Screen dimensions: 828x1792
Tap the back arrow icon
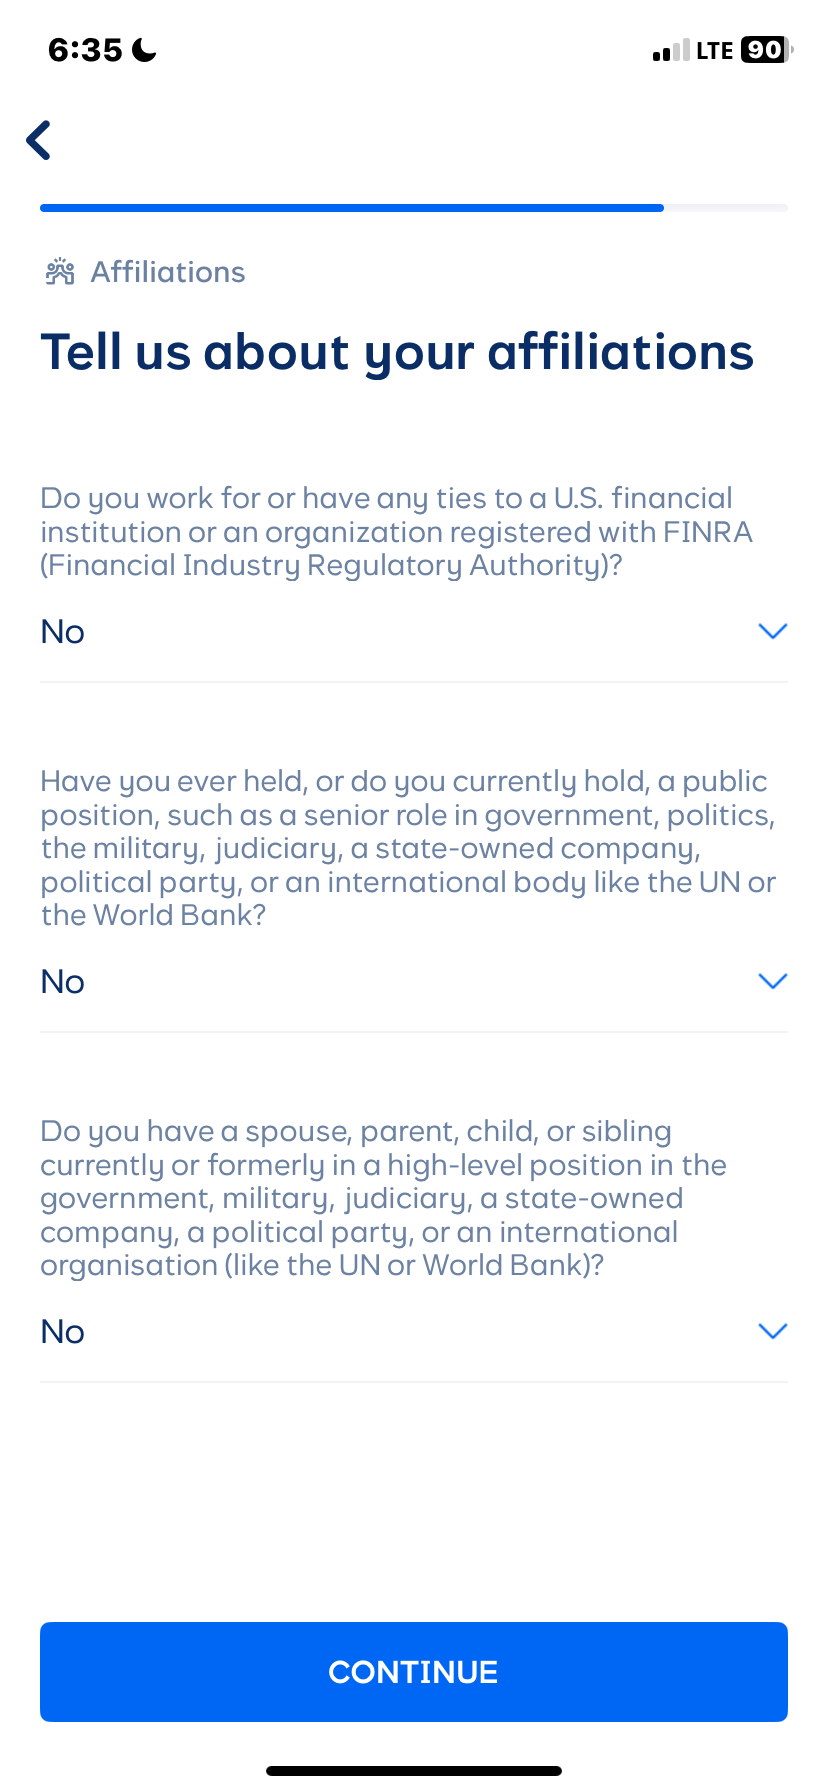point(39,140)
